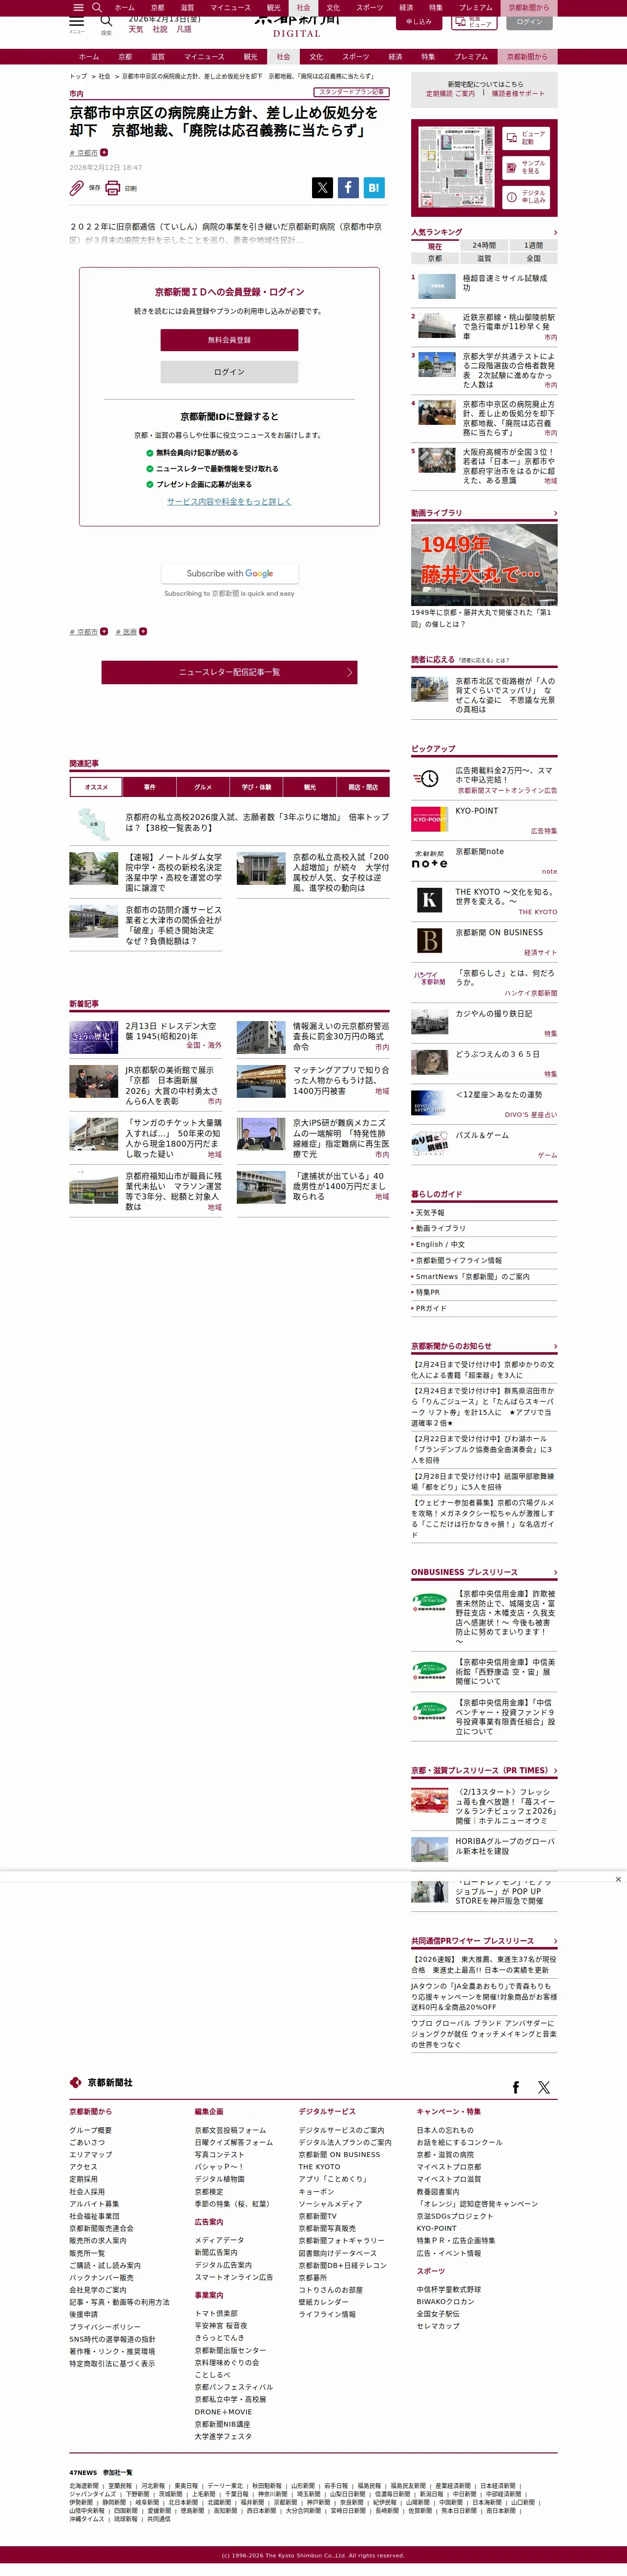Screen dimensions: 627x2576
Task: Expand 動画ライブラリ section arrow
Action: click(555, 513)
